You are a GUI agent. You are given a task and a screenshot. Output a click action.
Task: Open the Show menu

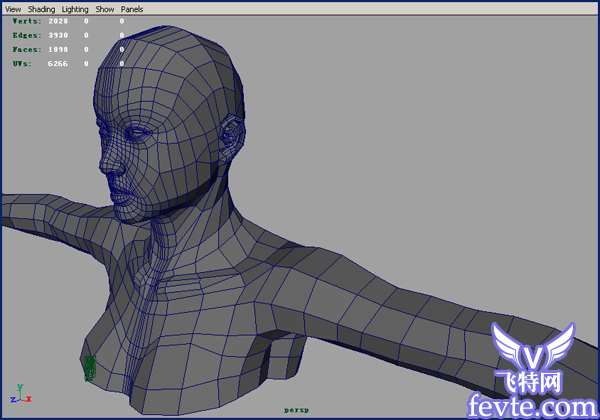104,9
